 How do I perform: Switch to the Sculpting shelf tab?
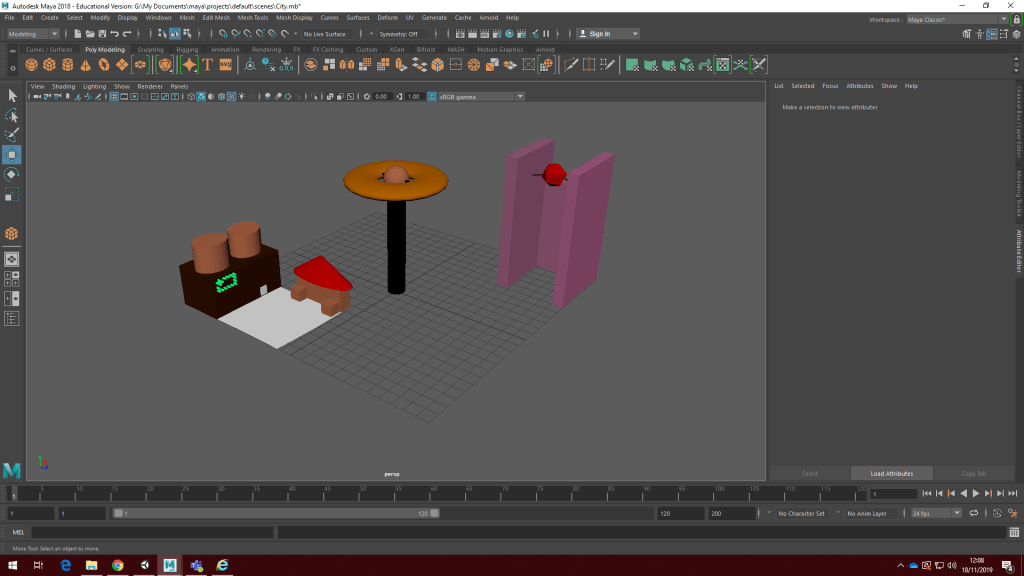point(150,49)
